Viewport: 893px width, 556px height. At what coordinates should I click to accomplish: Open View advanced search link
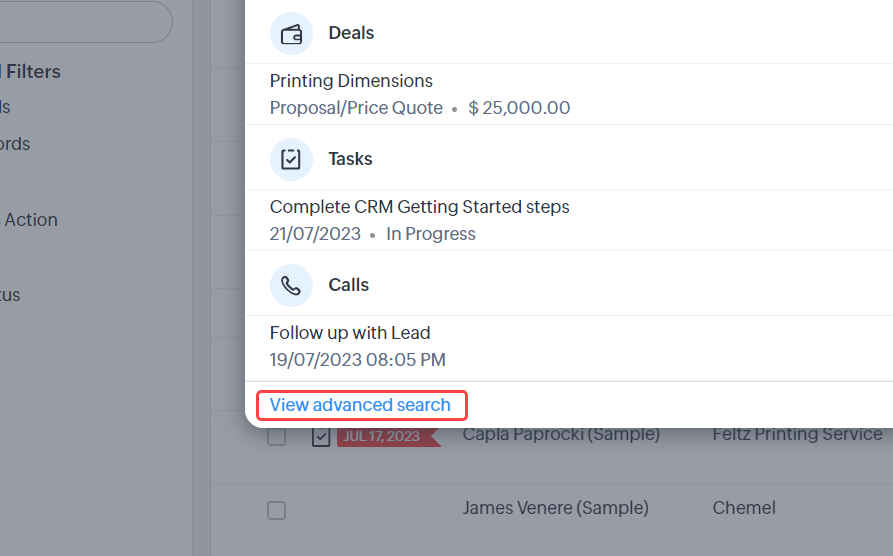click(360, 405)
